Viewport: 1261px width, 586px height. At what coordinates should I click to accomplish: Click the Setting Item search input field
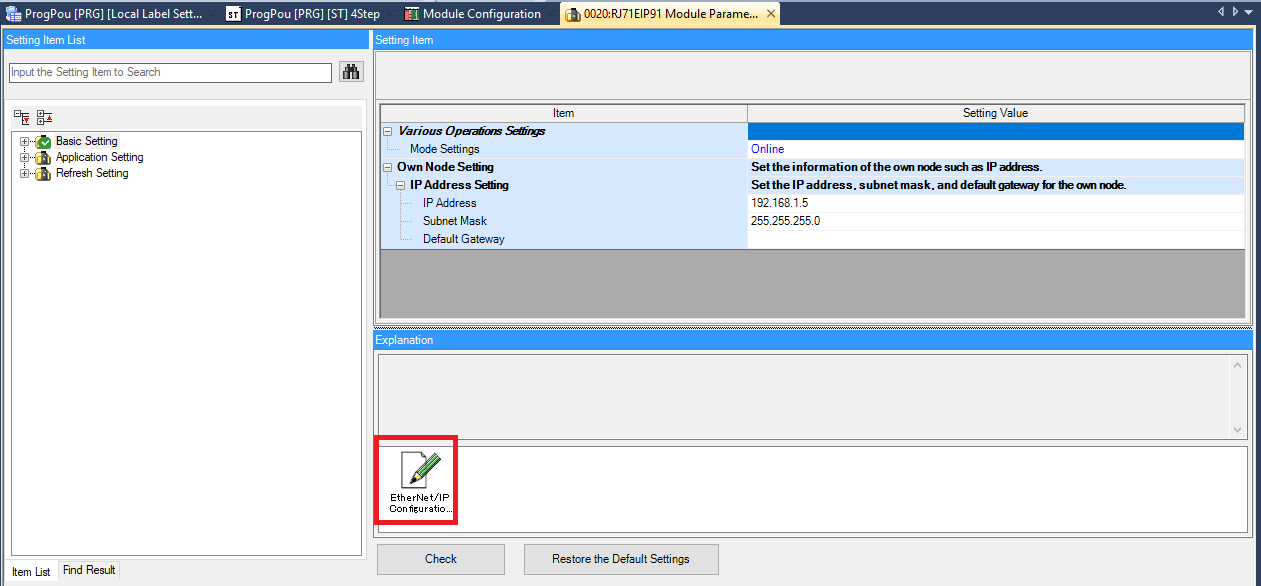170,72
